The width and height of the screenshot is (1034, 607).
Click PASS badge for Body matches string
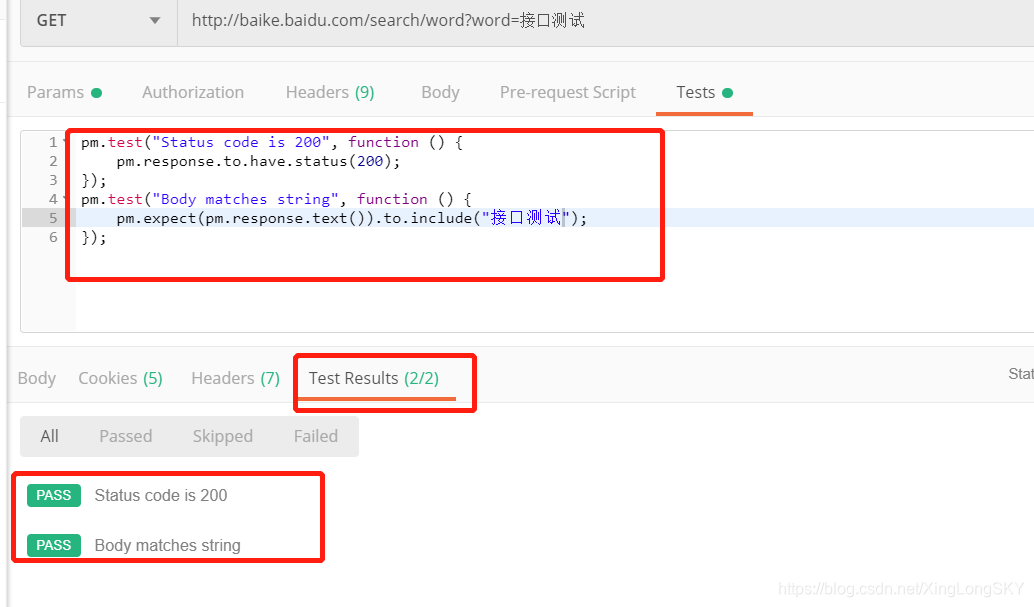coord(54,545)
